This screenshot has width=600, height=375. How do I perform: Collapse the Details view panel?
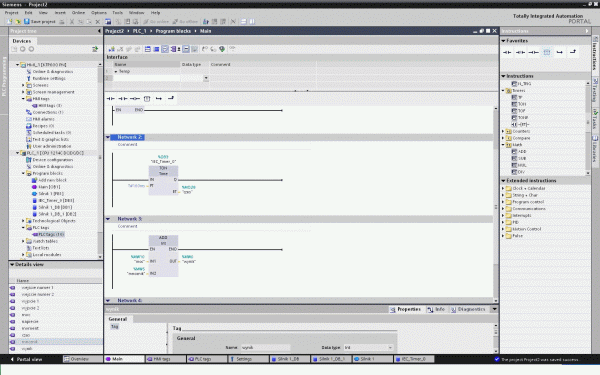[x=12, y=264]
